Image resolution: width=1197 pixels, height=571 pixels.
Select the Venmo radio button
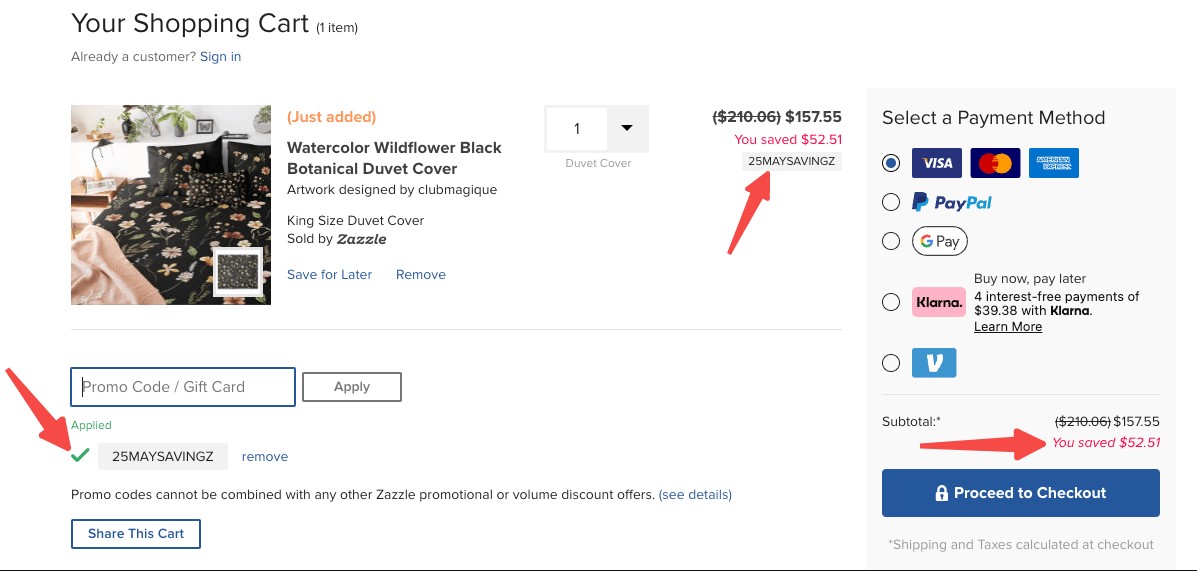click(x=891, y=363)
